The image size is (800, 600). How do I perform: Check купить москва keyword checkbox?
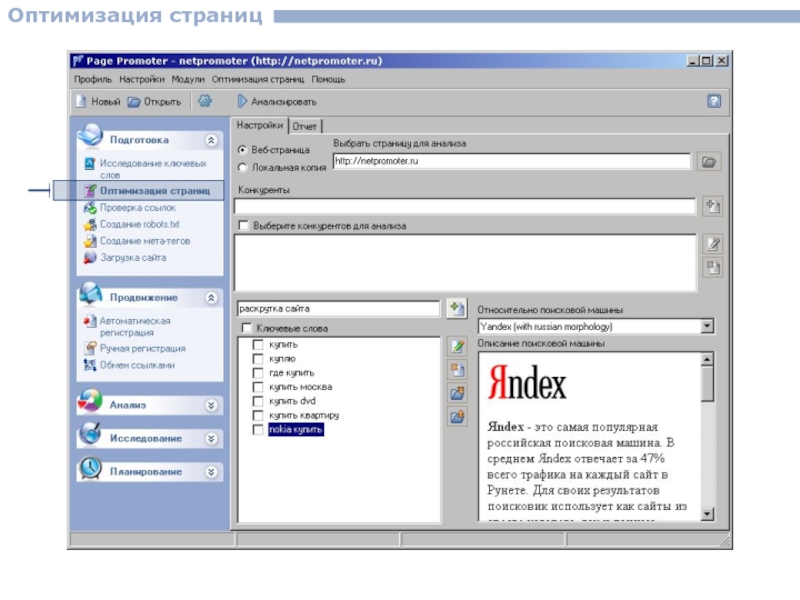tap(258, 387)
